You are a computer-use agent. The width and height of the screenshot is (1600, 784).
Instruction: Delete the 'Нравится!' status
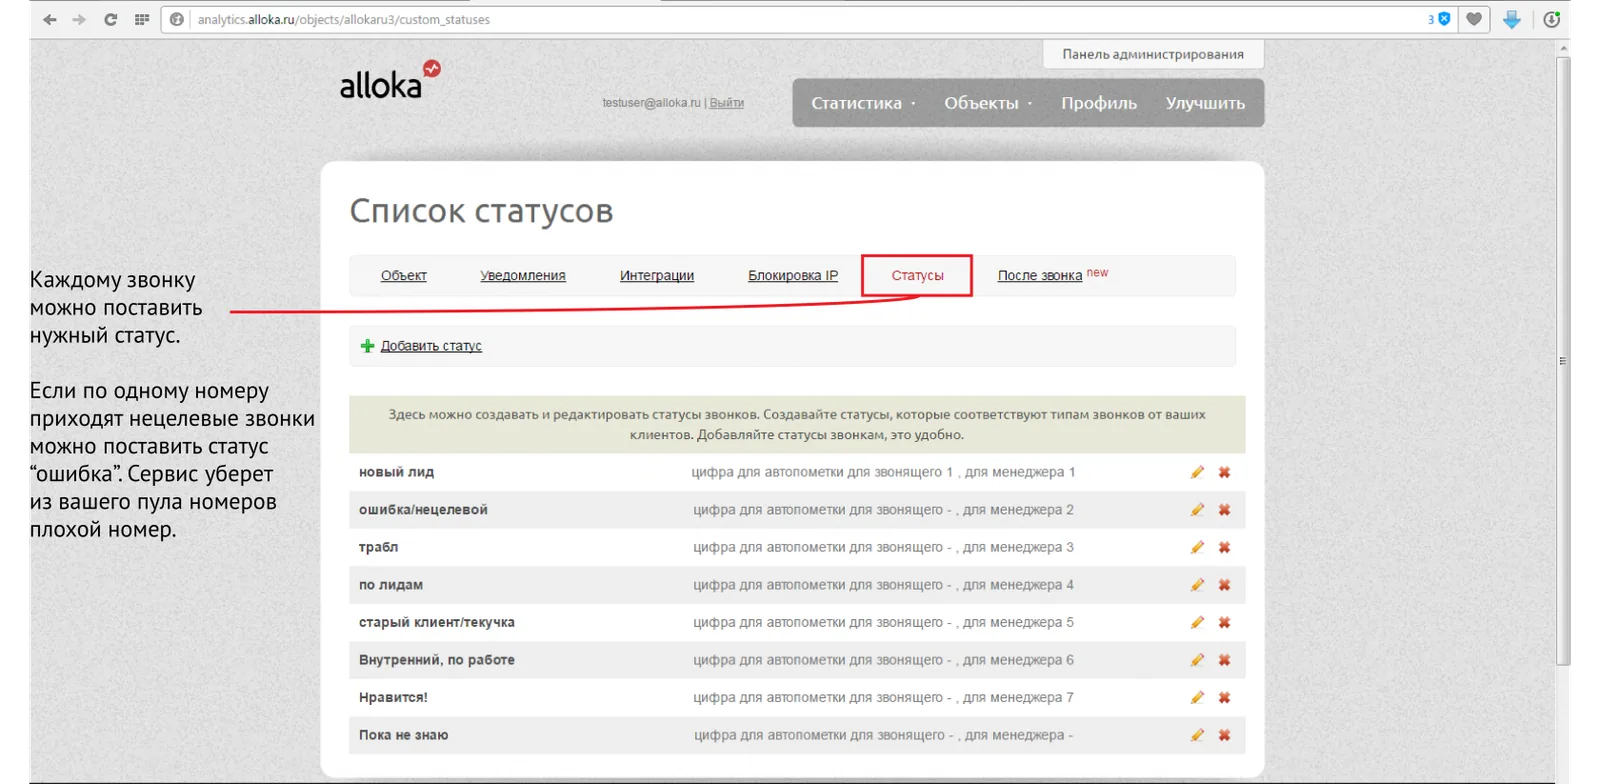(x=1224, y=697)
